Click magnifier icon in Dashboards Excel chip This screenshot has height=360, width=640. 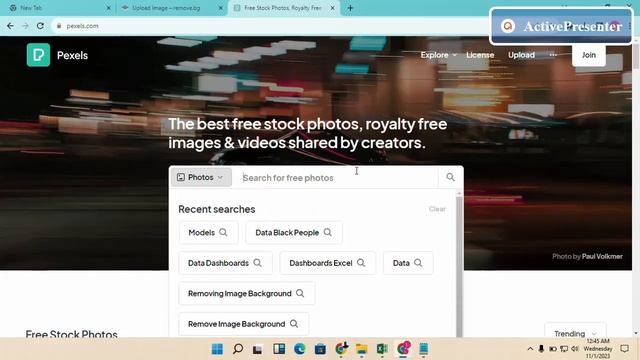coord(361,263)
